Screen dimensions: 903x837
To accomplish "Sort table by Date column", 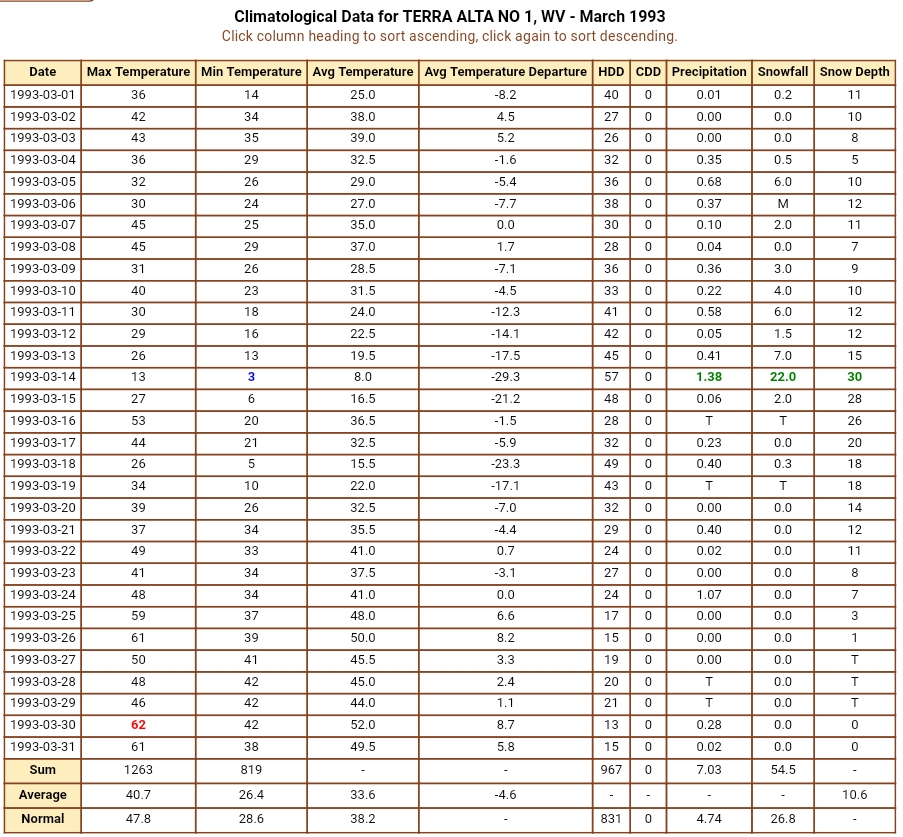I will pos(43,72).
